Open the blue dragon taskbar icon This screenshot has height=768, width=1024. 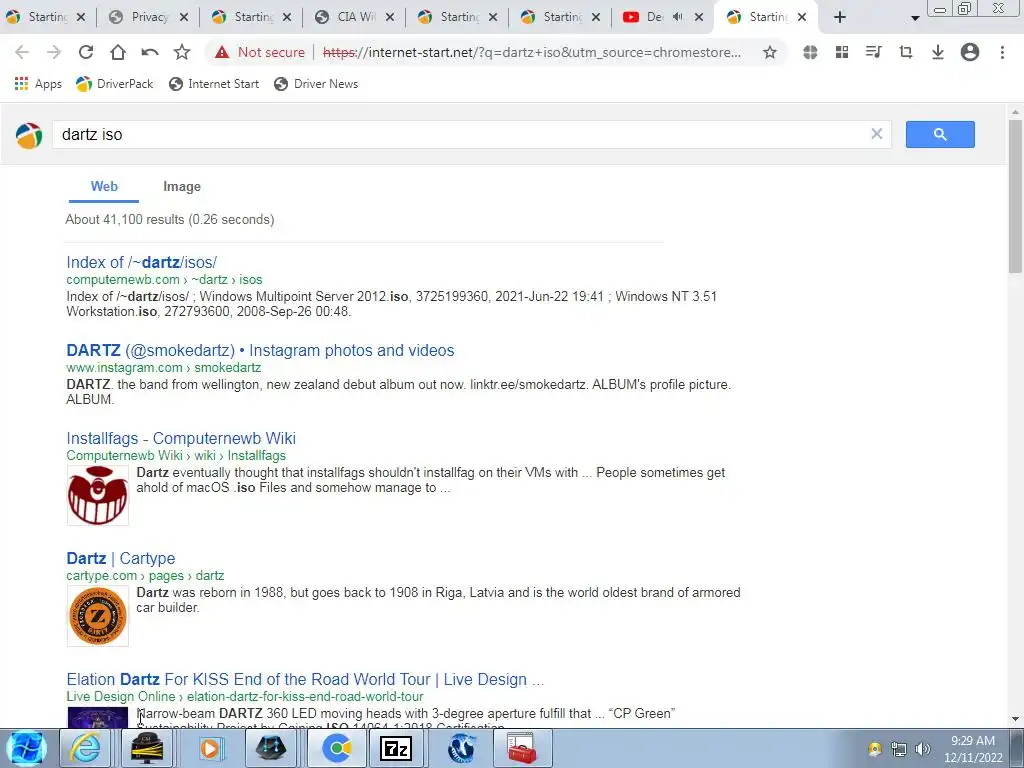pyautogui.click(x=461, y=748)
